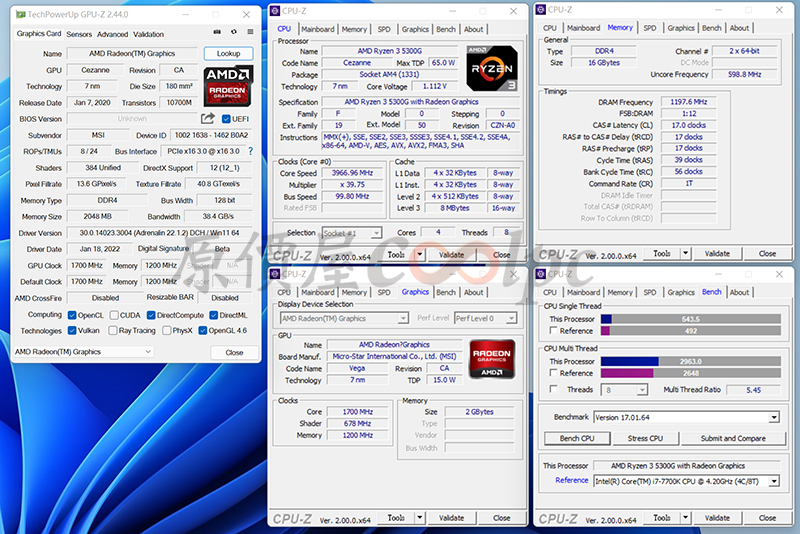Open About tab in CPU-Z Bench window
The image size is (800, 534).
click(x=739, y=292)
